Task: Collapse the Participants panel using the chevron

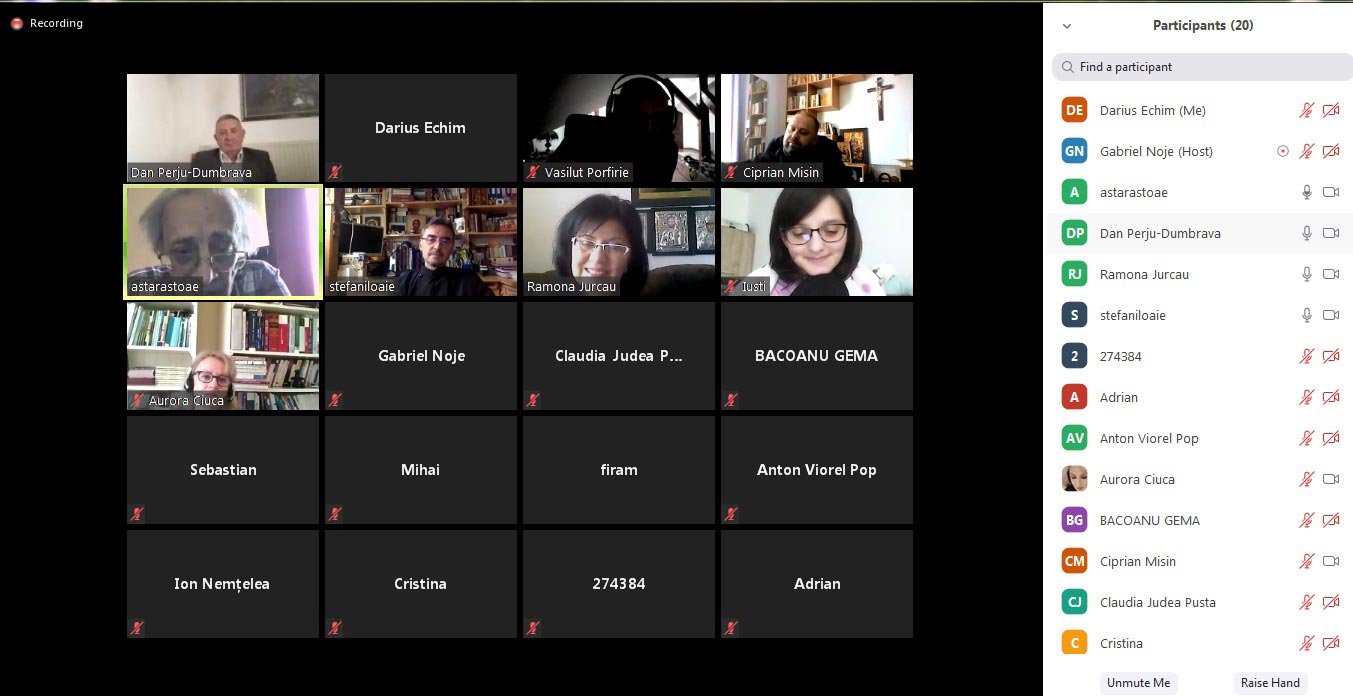Action: pyautogui.click(x=1067, y=26)
